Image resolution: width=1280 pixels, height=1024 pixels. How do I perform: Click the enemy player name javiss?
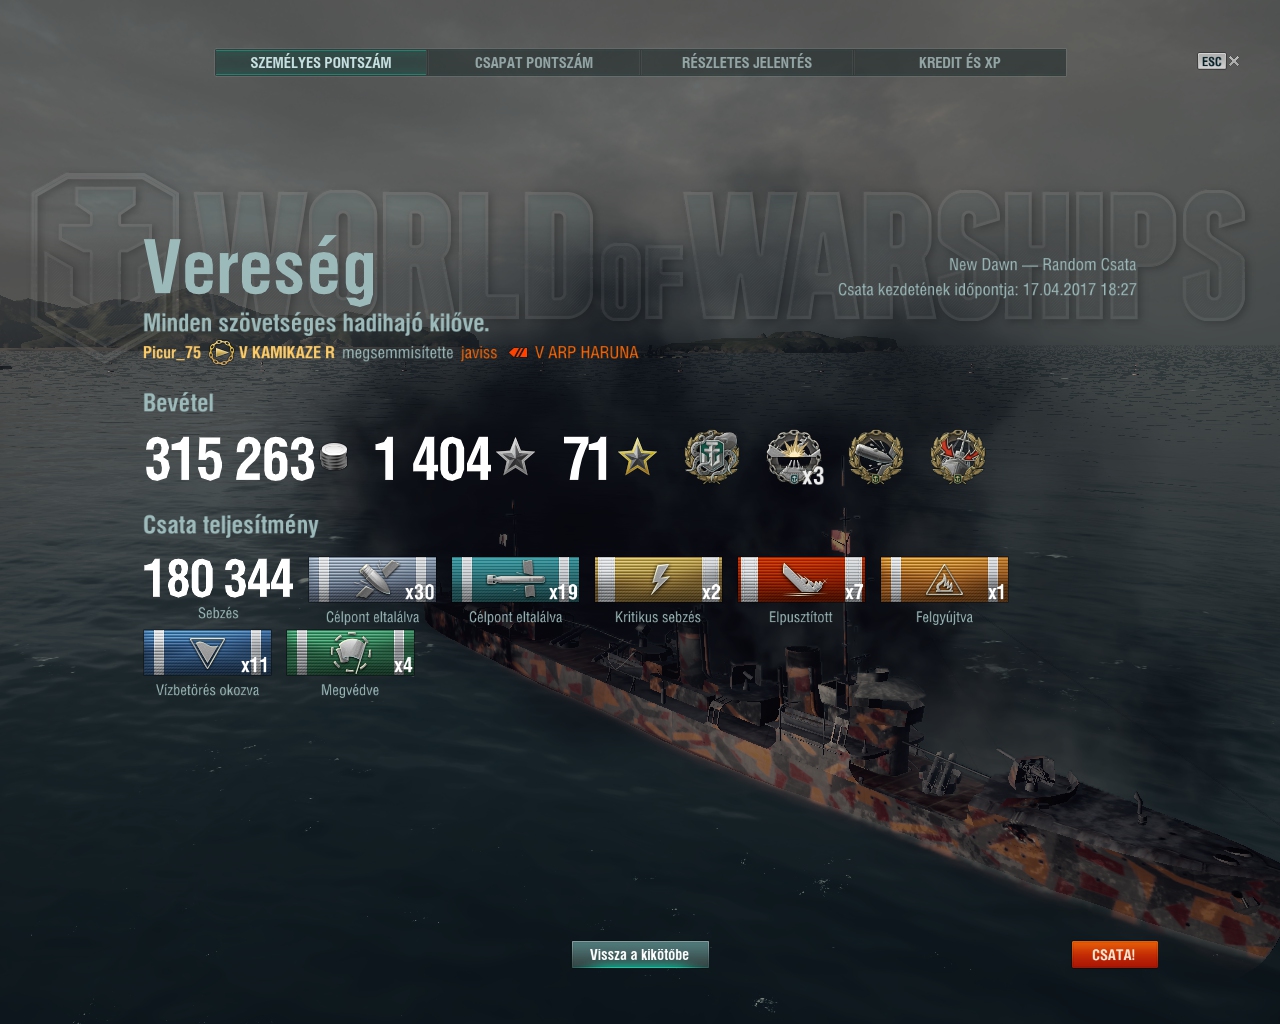[479, 352]
